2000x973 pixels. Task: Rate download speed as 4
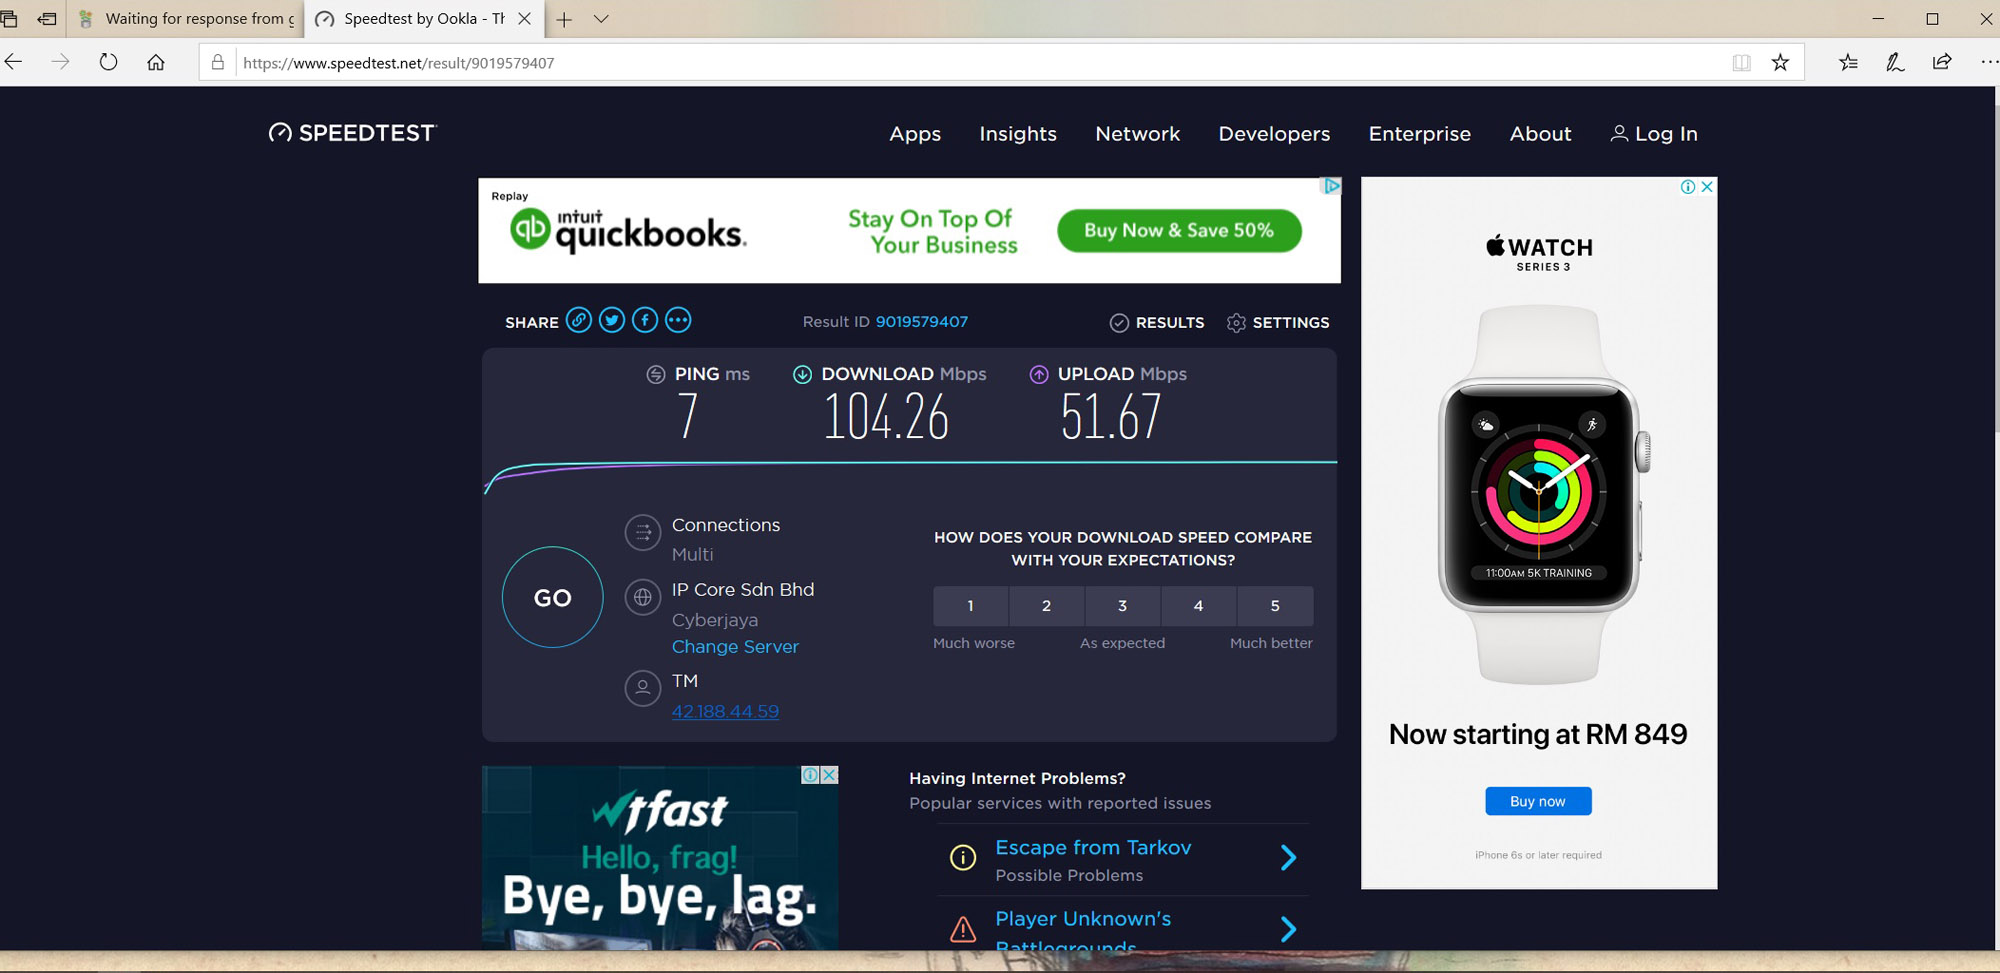pos(1198,605)
